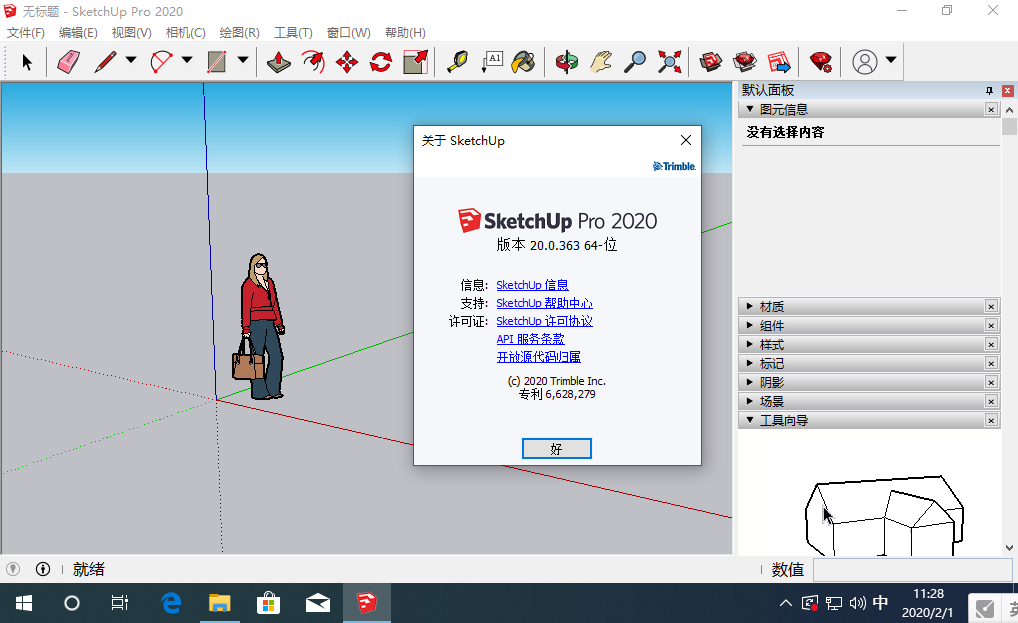Activate the Zoom magnifier tool
The height and width of the screenshot is (623, 1018).
tap(635, 62)
